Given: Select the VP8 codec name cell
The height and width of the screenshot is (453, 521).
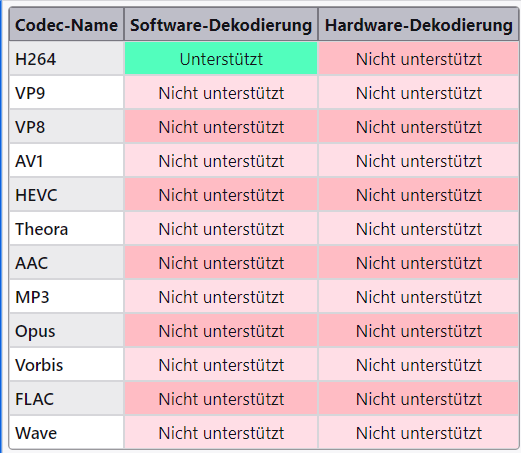Looking at the screenshot, I should 66,127.
